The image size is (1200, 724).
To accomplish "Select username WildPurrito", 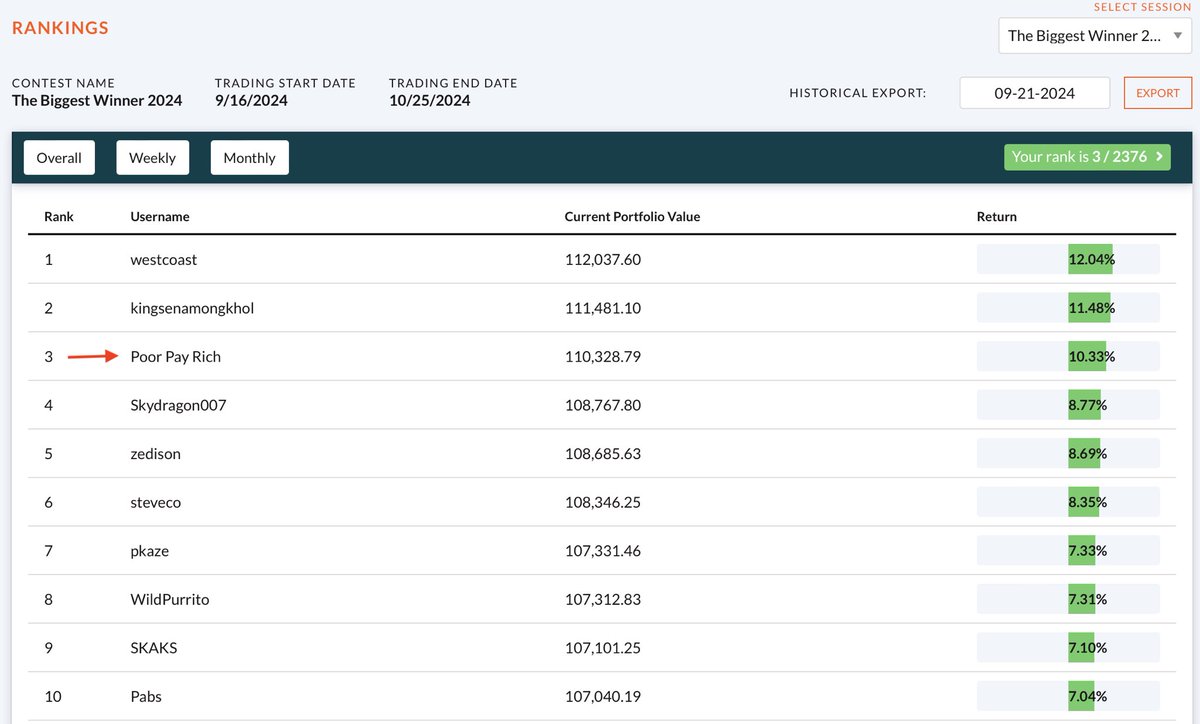I will tap(170, 599).
